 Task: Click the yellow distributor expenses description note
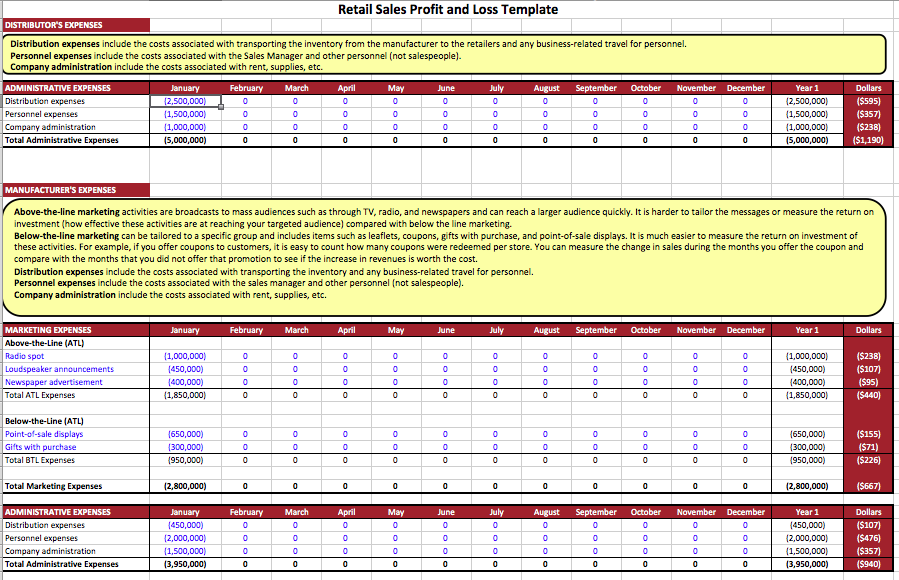tap(444, 55)
